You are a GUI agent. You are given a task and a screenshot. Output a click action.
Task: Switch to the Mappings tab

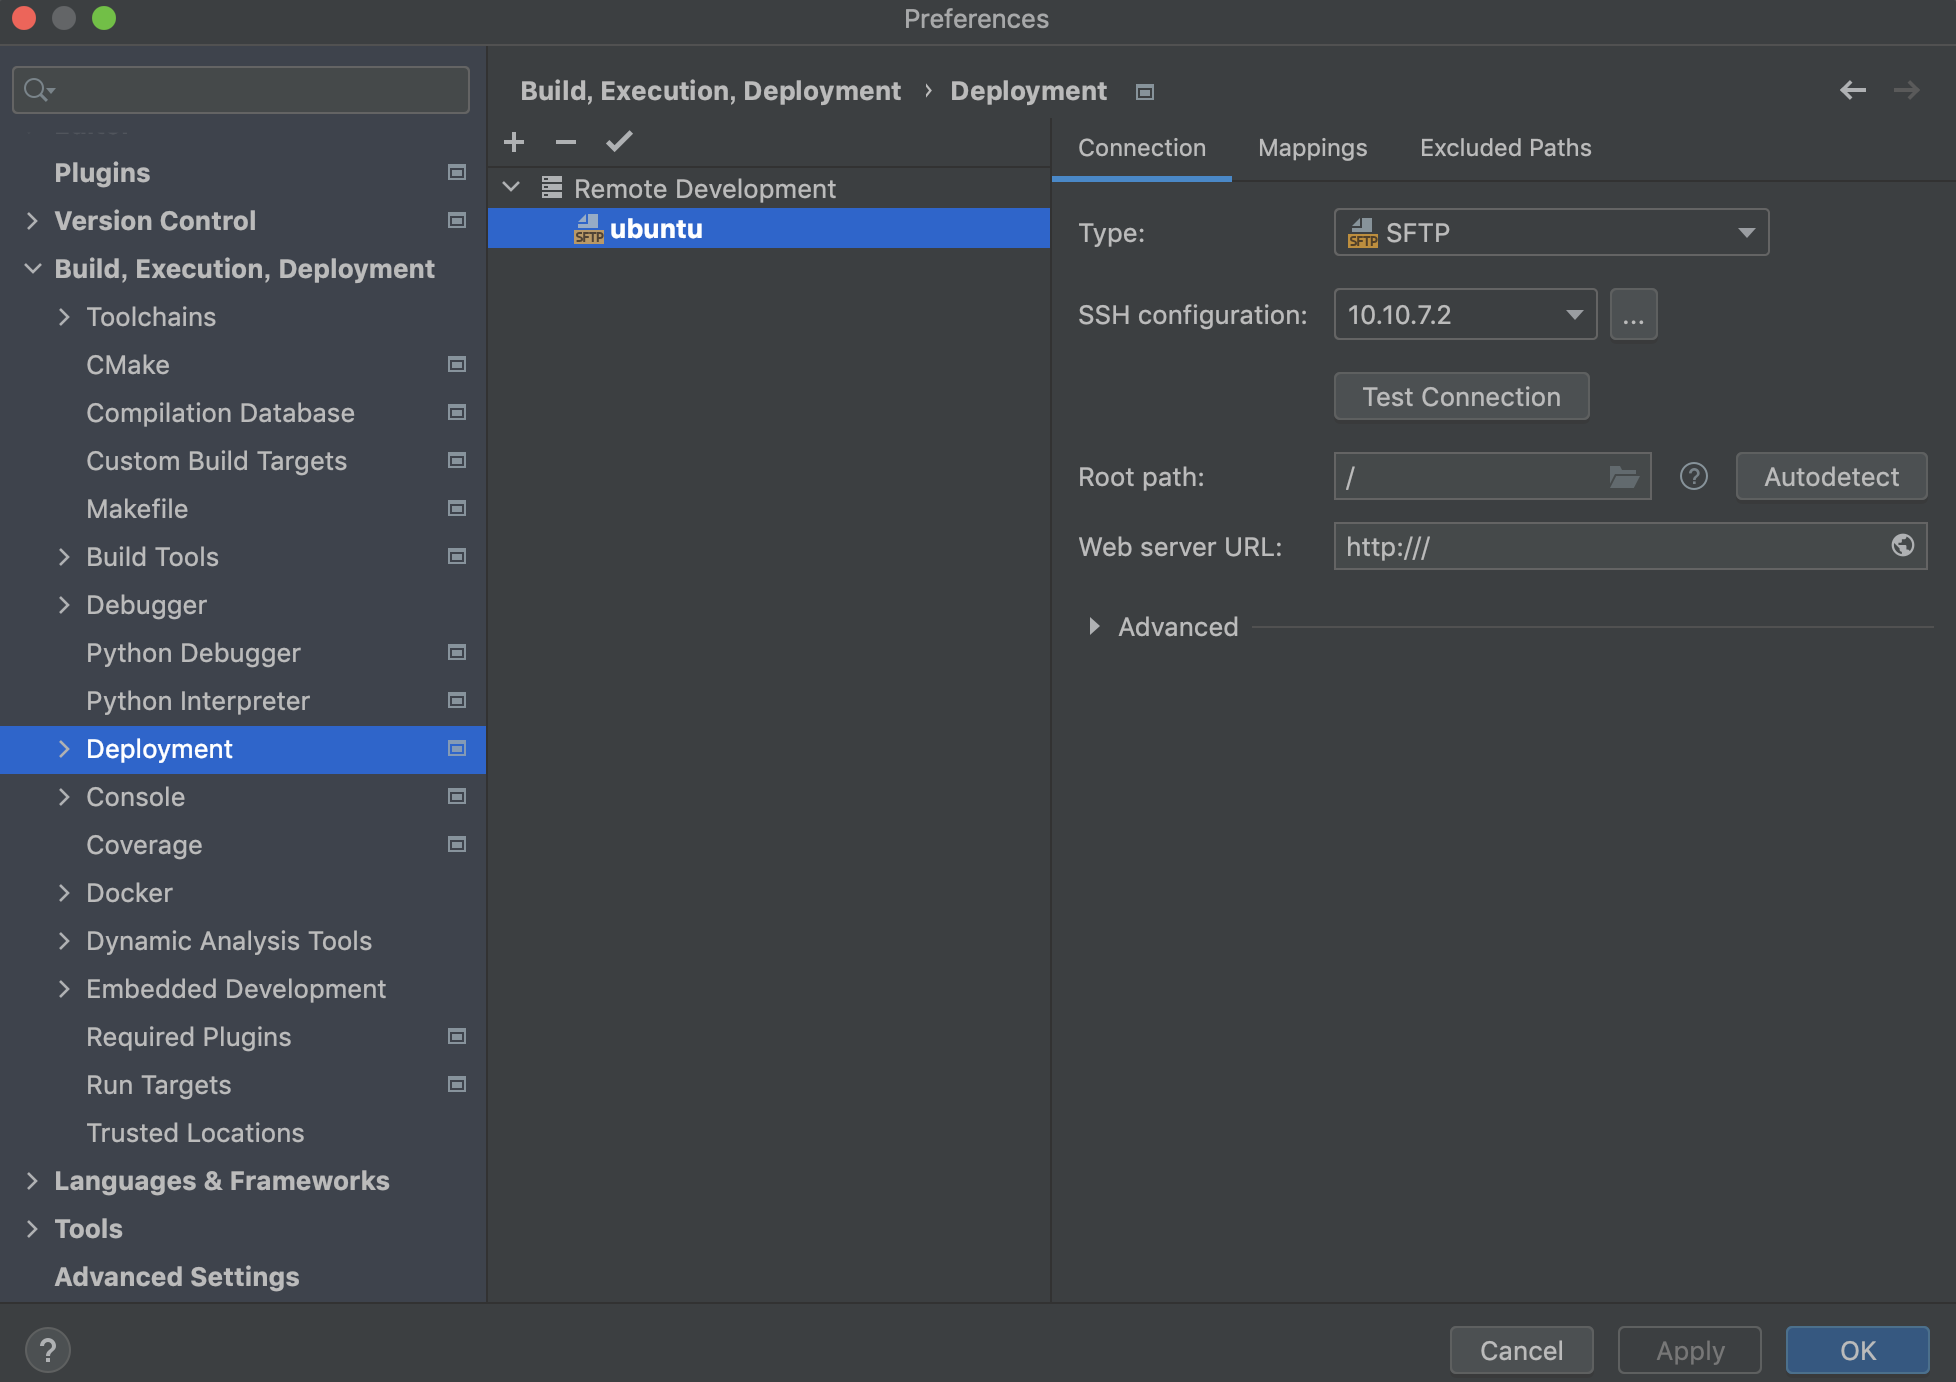1312,148
